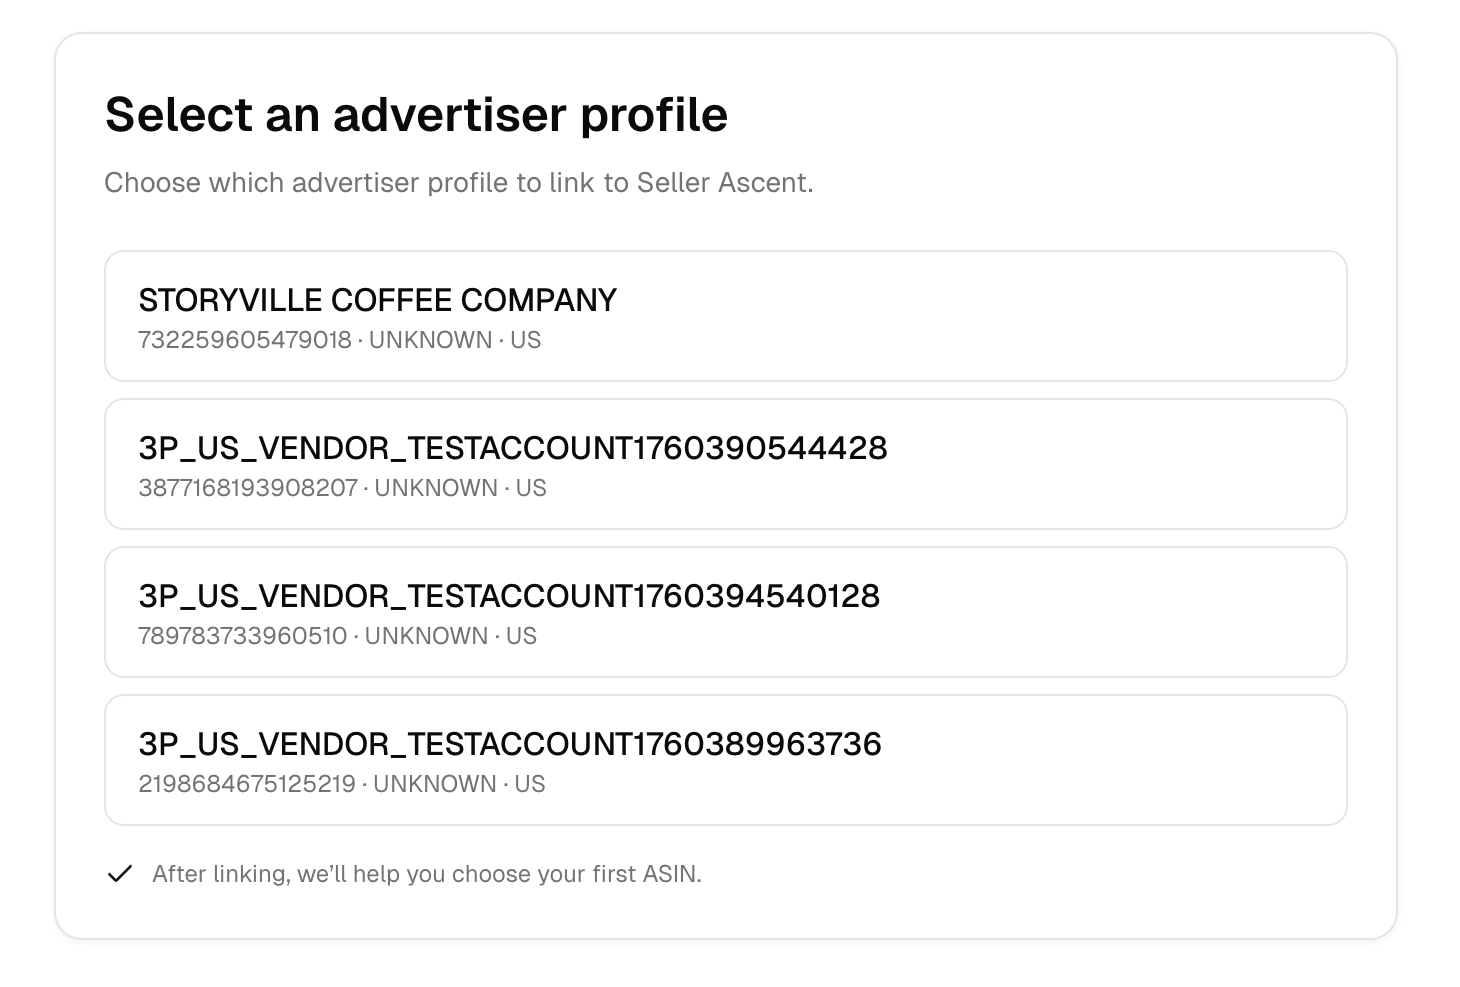
Task: Click profile ID 732259605479018 under Storyville
Action: [246, 340]
